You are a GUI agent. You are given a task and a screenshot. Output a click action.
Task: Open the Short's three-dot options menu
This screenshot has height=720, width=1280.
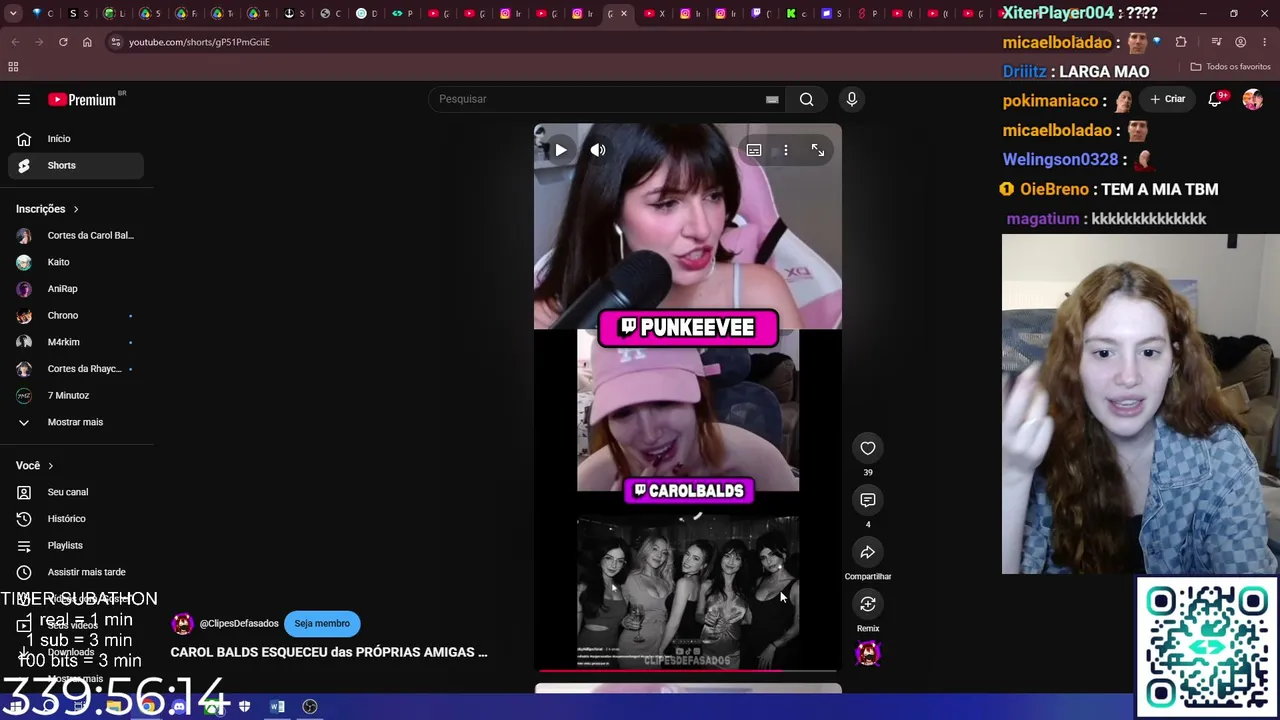786,150
